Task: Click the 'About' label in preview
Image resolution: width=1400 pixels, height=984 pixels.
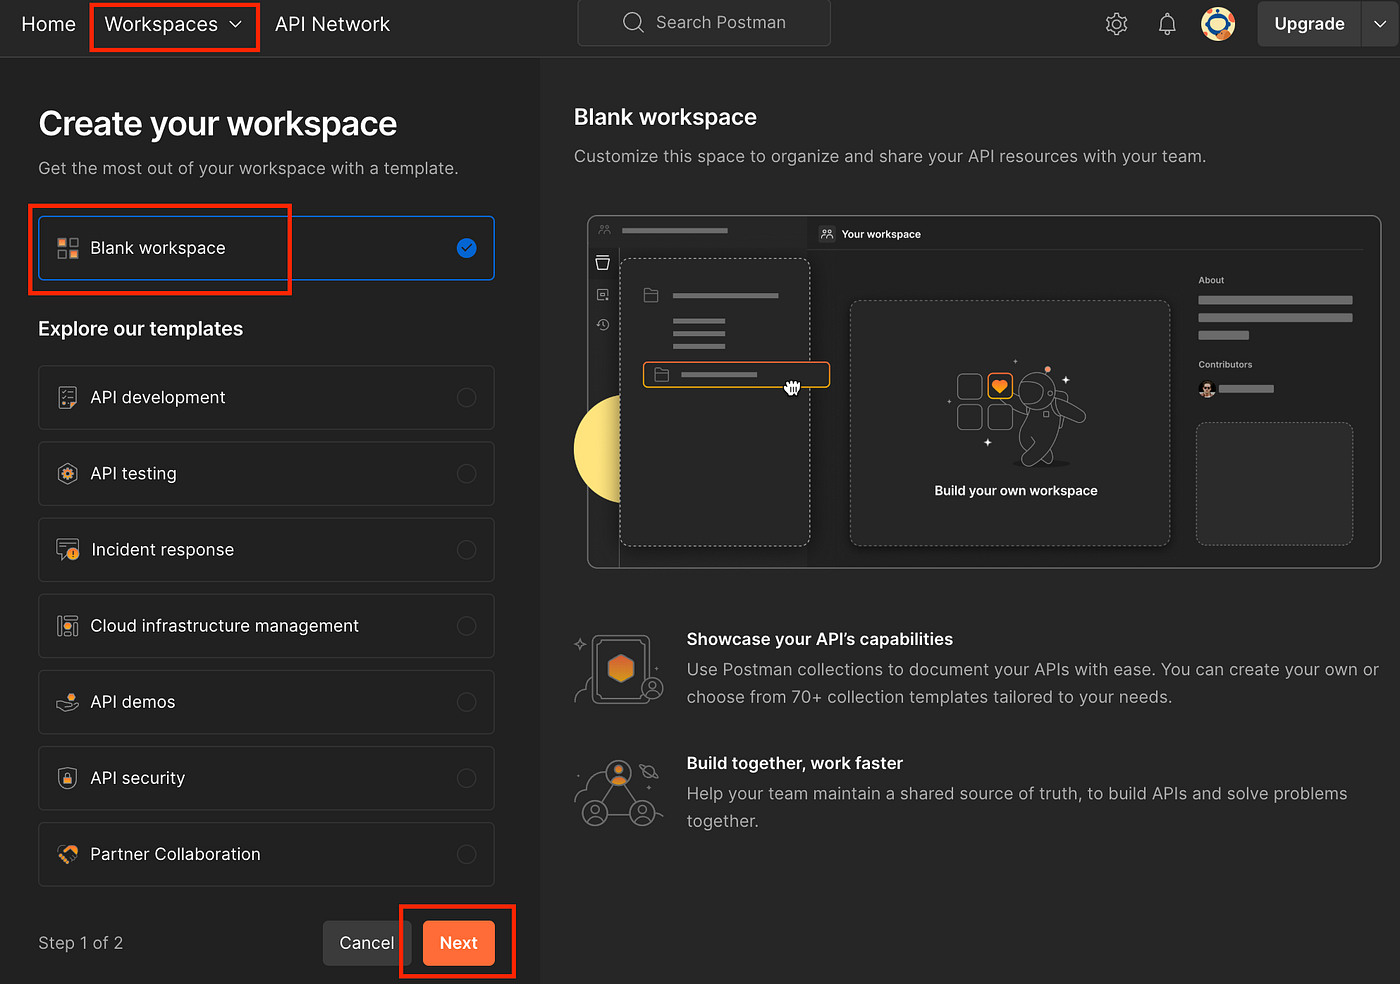Action: [1211, 280]
